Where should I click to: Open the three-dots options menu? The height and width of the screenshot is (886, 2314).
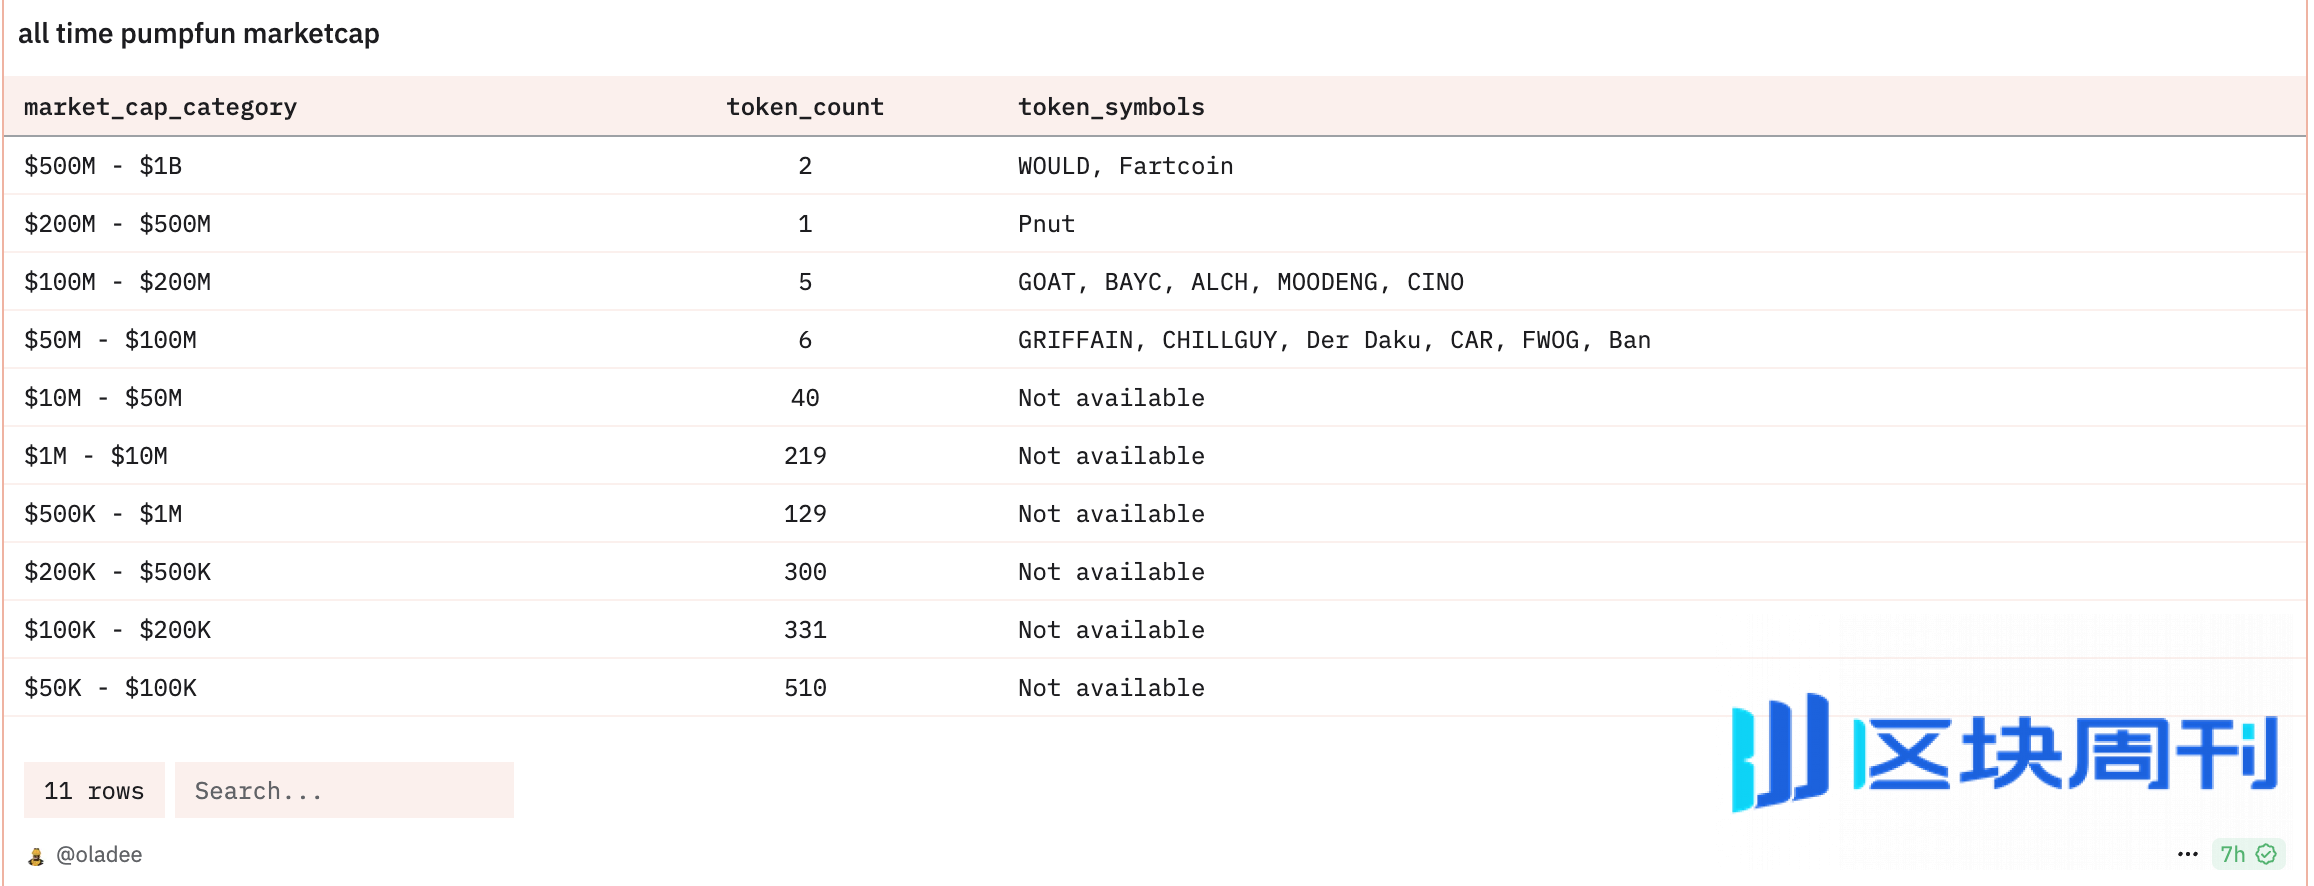(x=2187, y=854)
